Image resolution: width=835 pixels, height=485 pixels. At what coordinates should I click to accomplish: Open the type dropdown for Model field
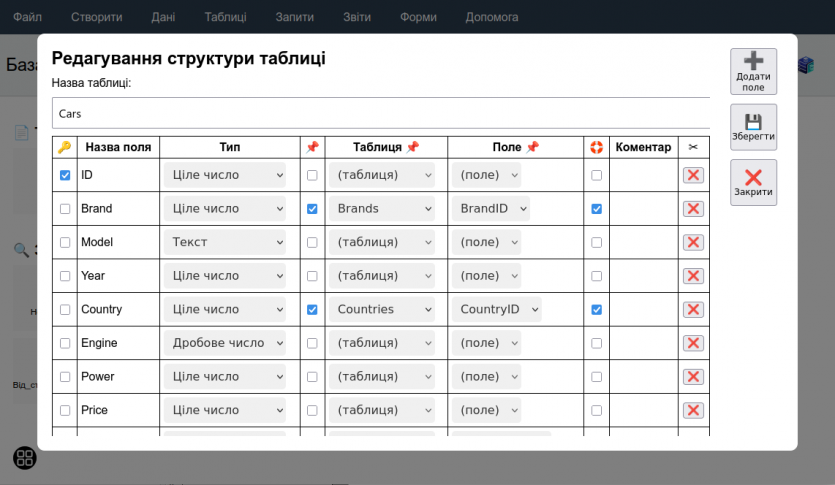[x=225, y=242]
